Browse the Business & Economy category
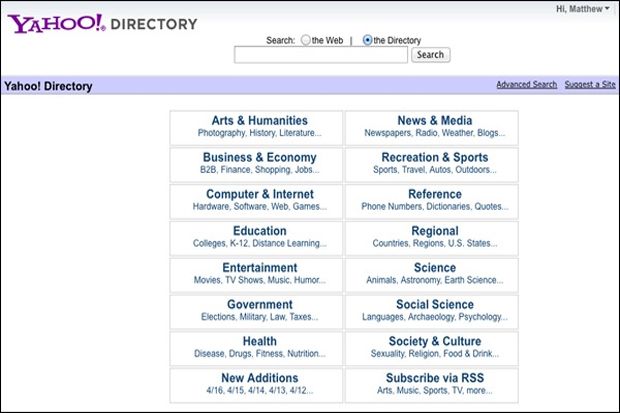The width and height of the screenshot is (620, 413). point(259,157)
